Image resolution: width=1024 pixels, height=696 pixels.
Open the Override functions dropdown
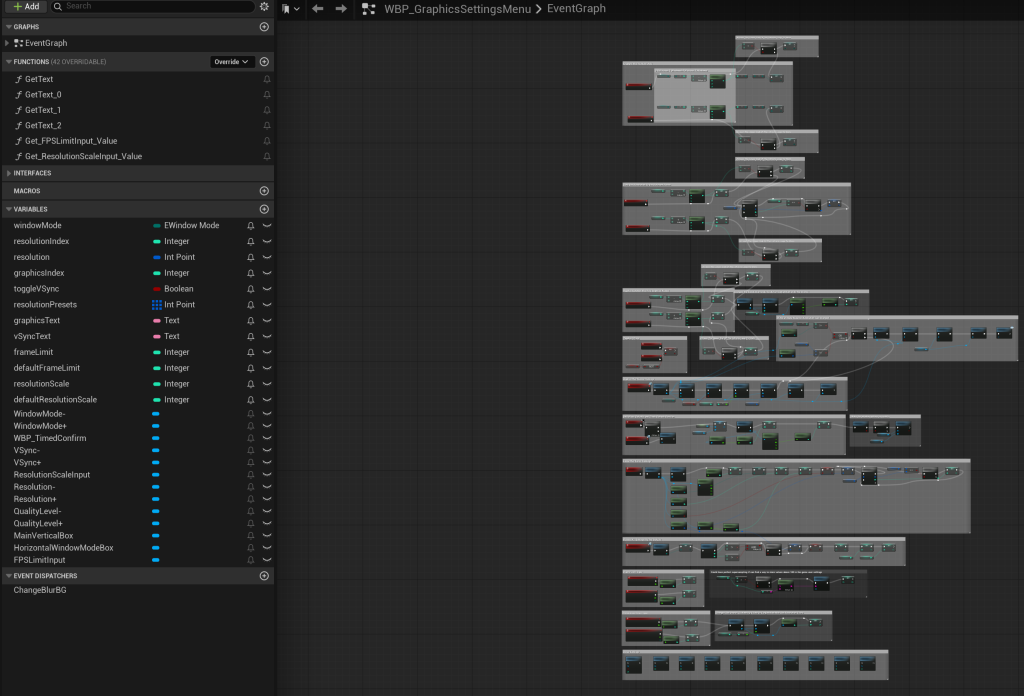(x=231, y=61)
